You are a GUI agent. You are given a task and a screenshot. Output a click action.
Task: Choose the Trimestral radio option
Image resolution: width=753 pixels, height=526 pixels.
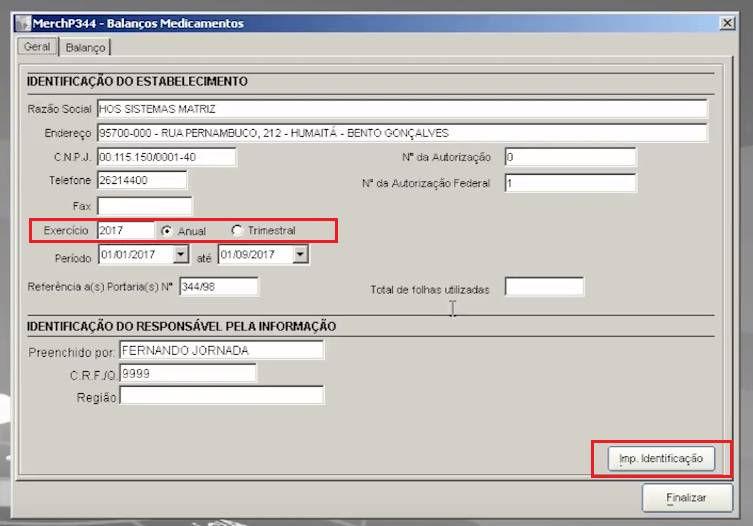pyautogui.click(x=237, y=231)
